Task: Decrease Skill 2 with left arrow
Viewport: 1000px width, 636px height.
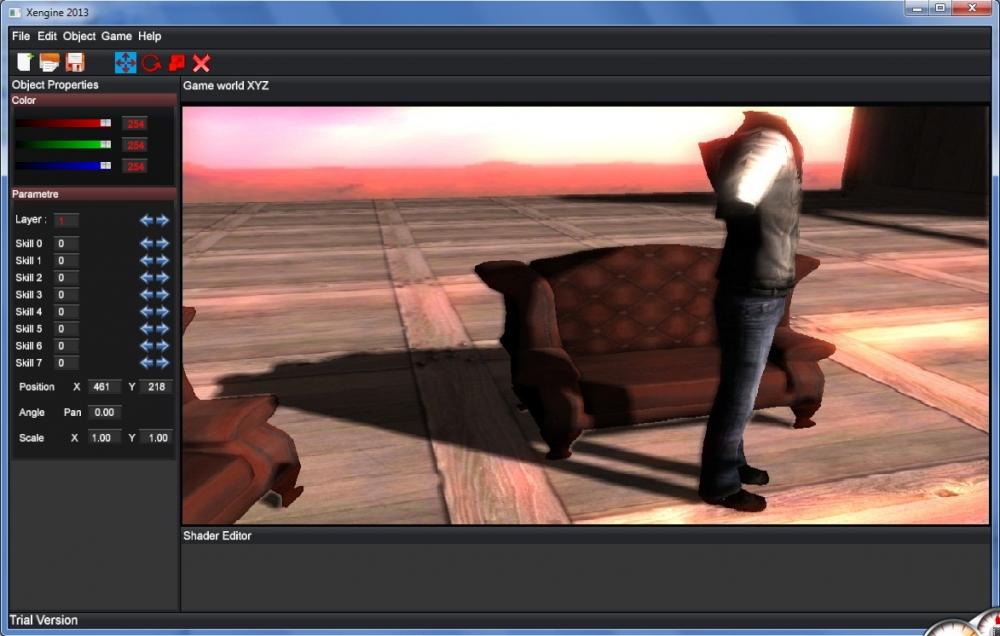Action: point(147,277)
